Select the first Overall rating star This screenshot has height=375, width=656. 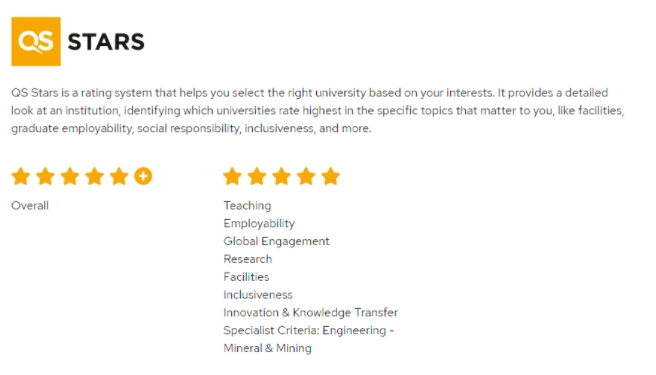(x=20, y=176)
